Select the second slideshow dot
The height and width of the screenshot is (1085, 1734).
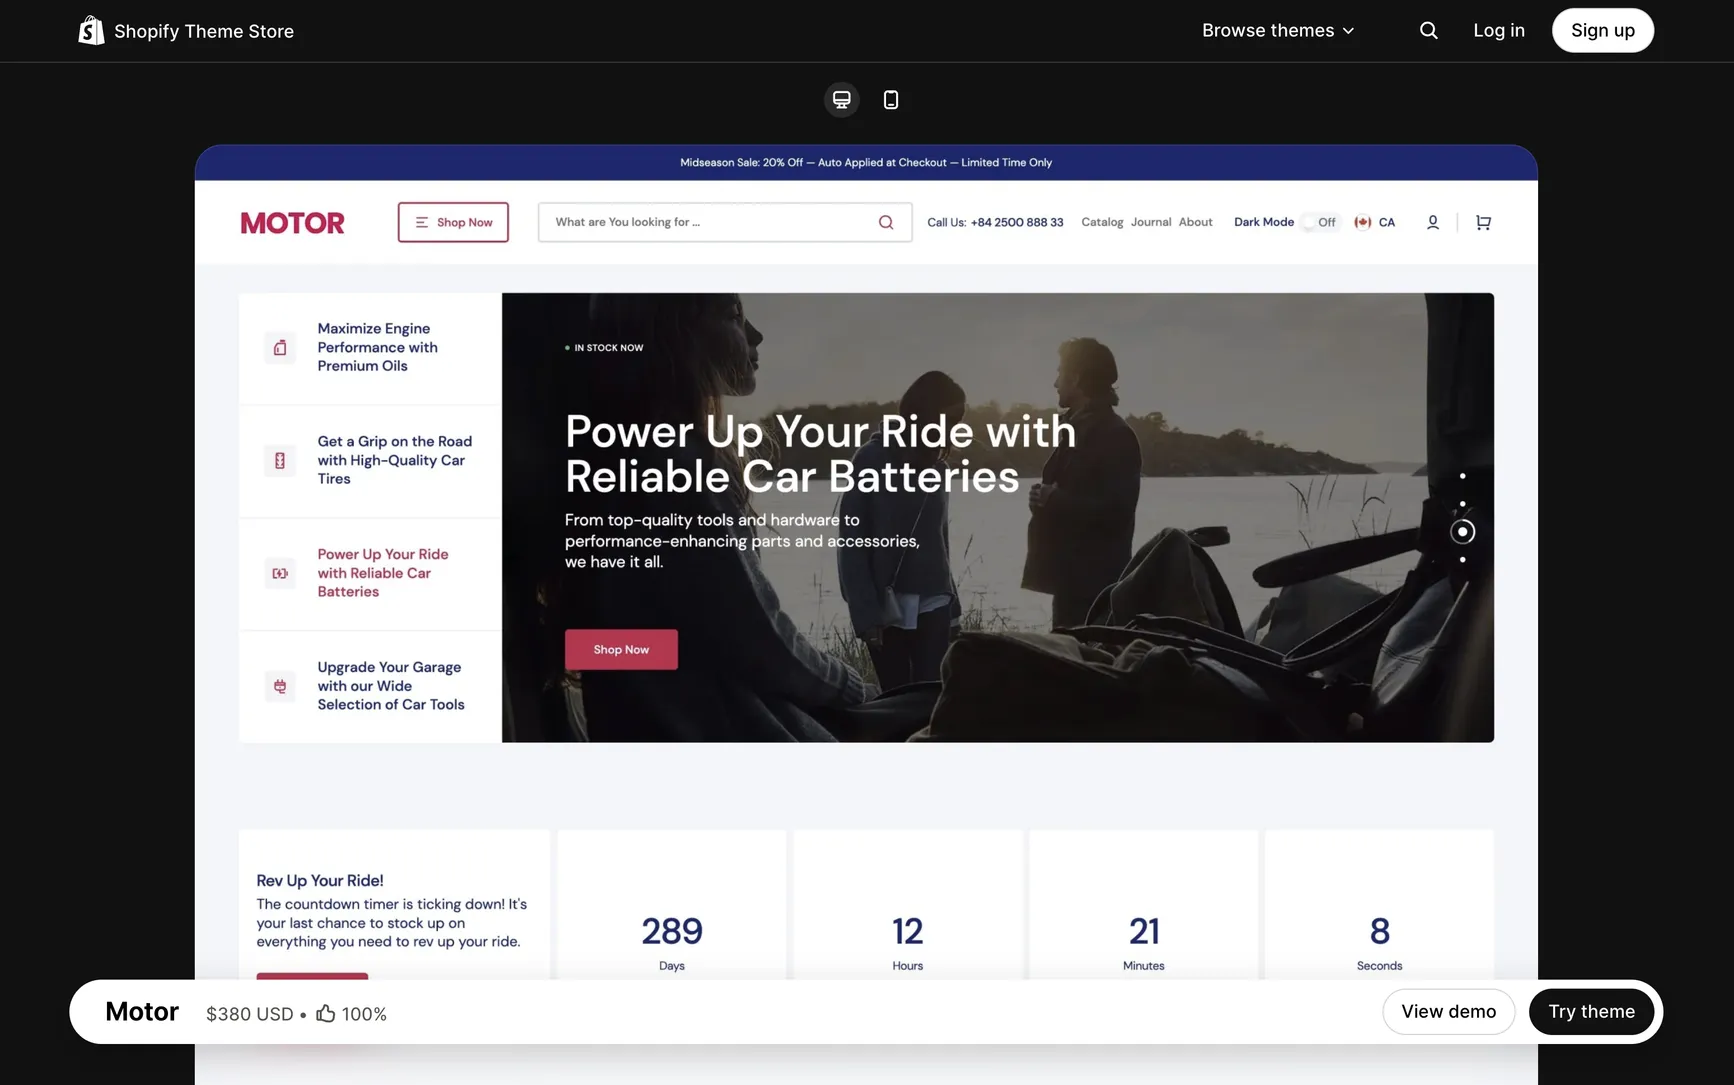click(1462, 504)
